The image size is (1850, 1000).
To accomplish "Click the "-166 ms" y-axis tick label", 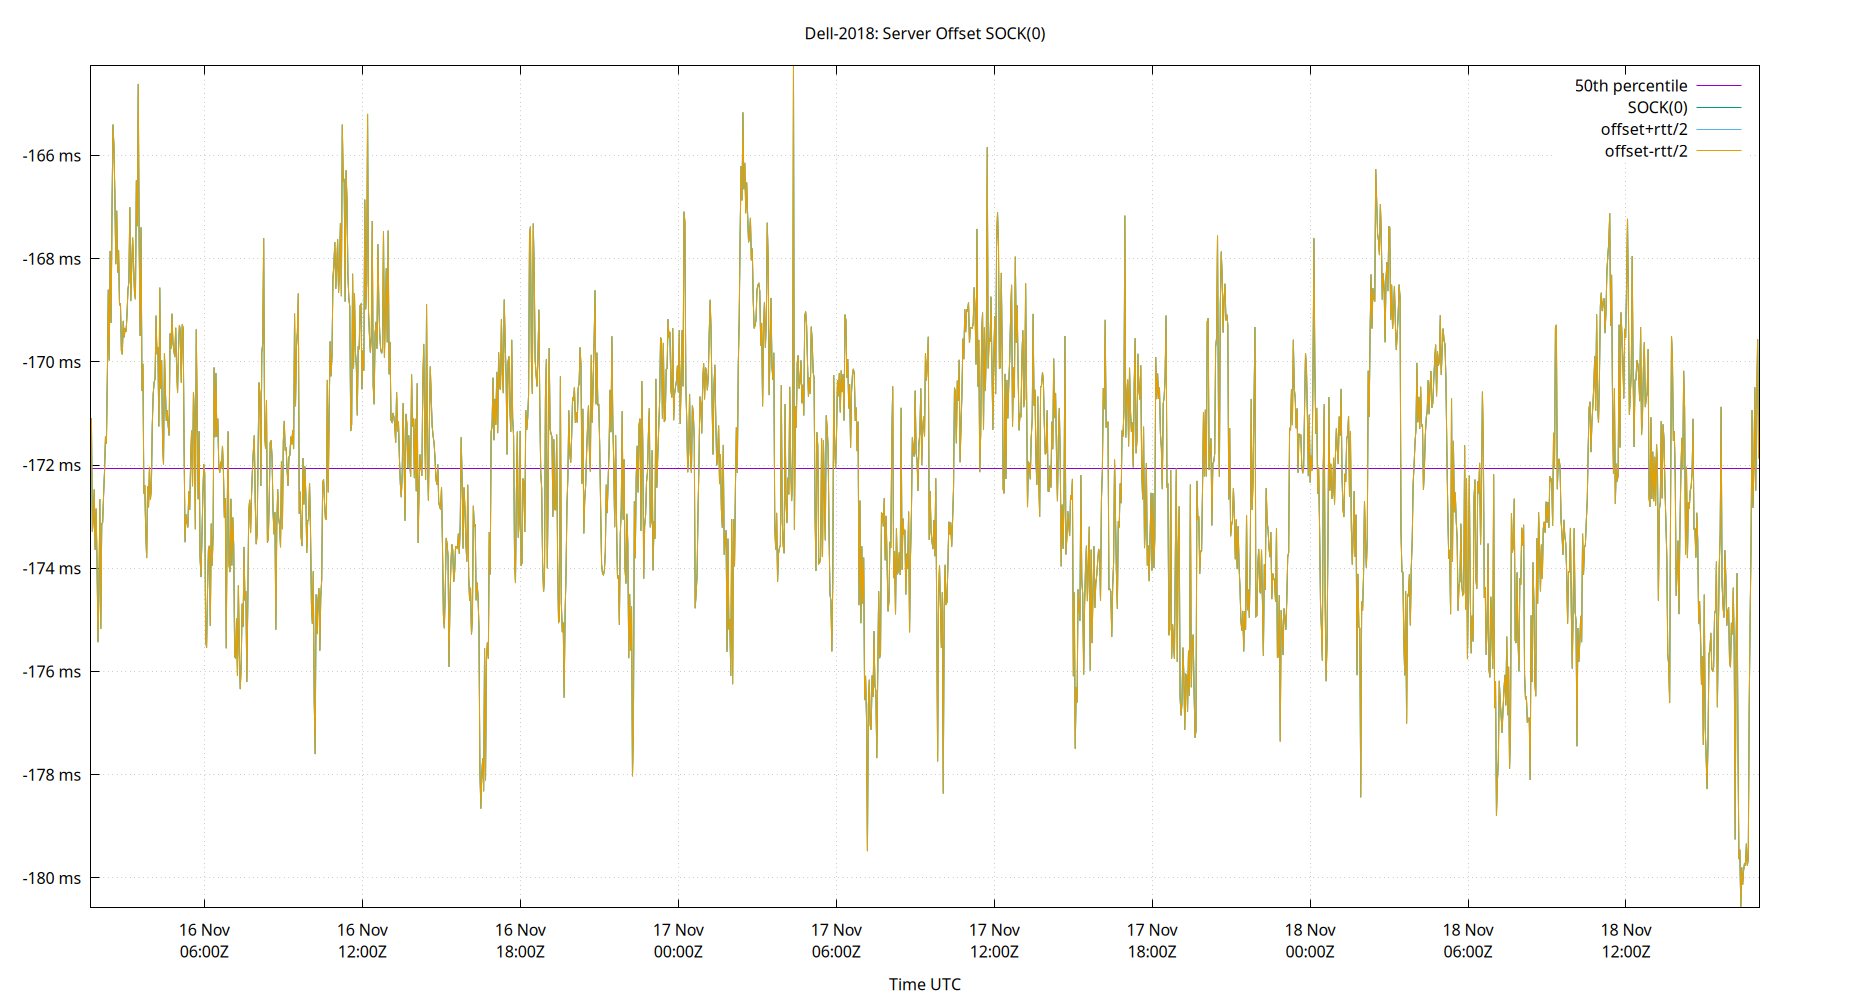I will click(x=51, y=156).
